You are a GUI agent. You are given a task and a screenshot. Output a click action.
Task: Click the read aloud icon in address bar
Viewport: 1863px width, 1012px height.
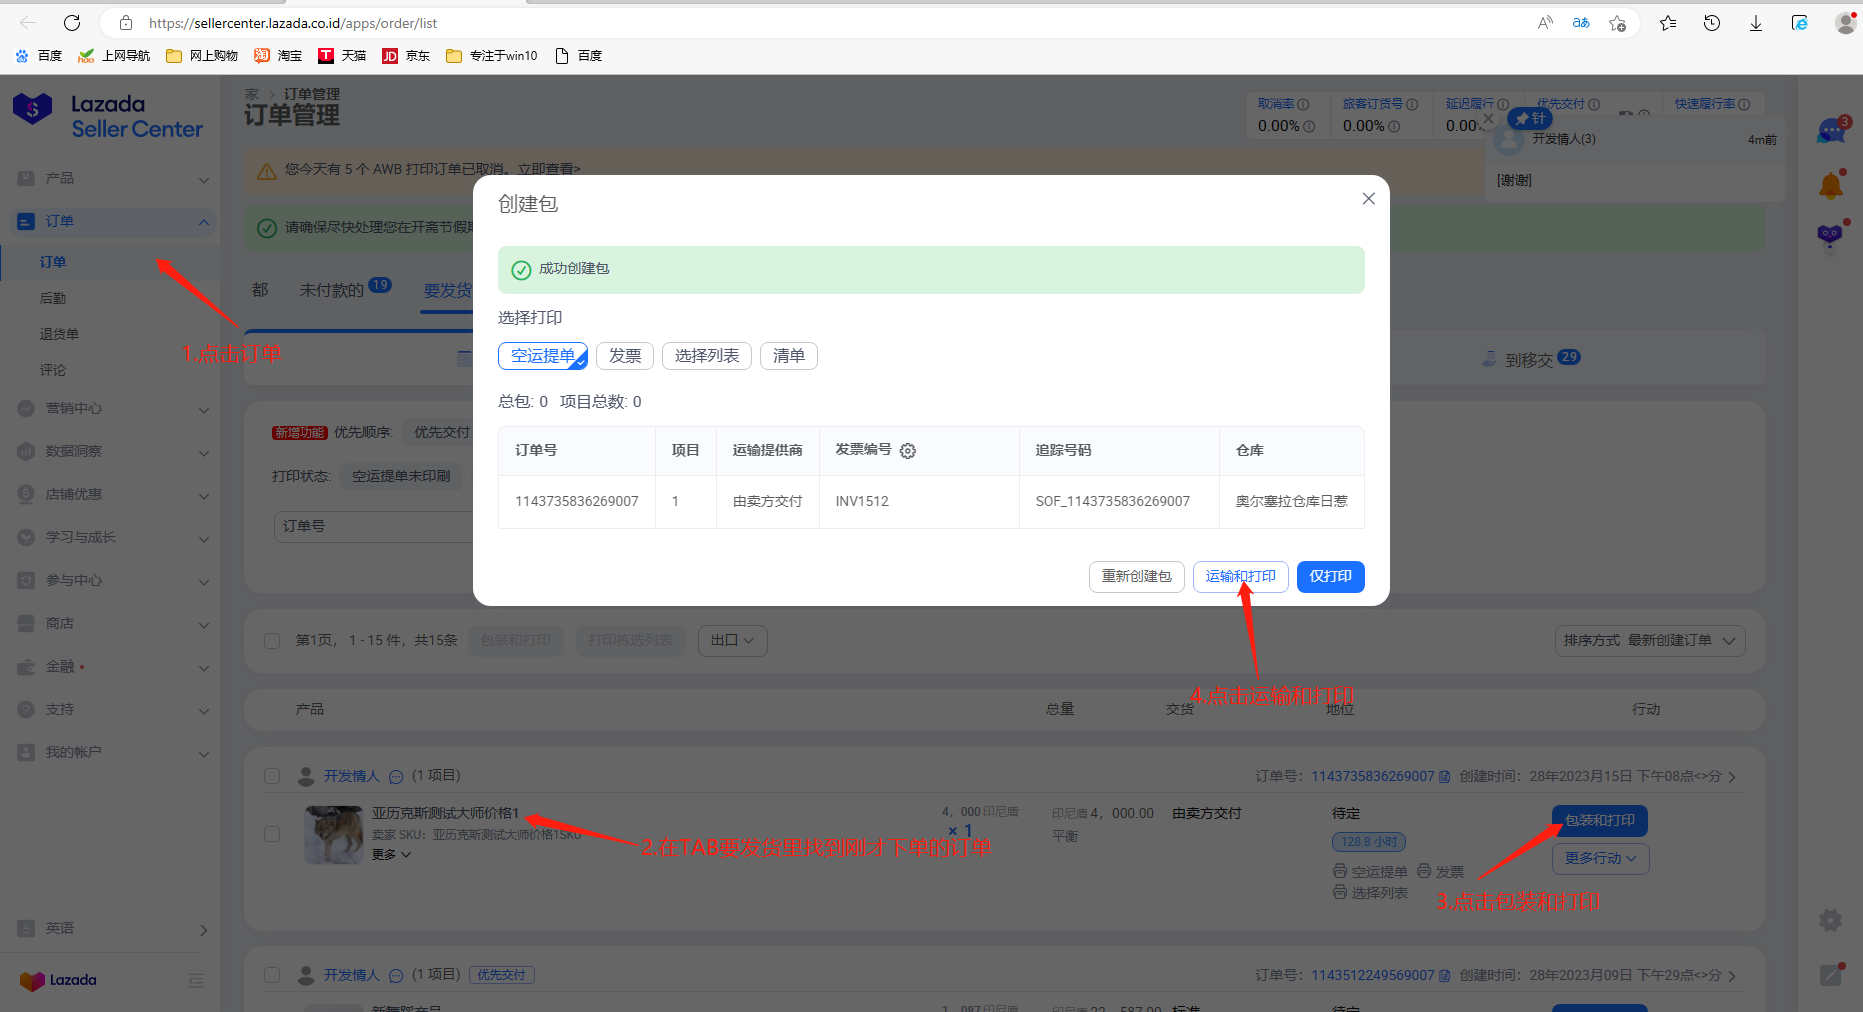pyautogui.click(x=1545, y=22)
